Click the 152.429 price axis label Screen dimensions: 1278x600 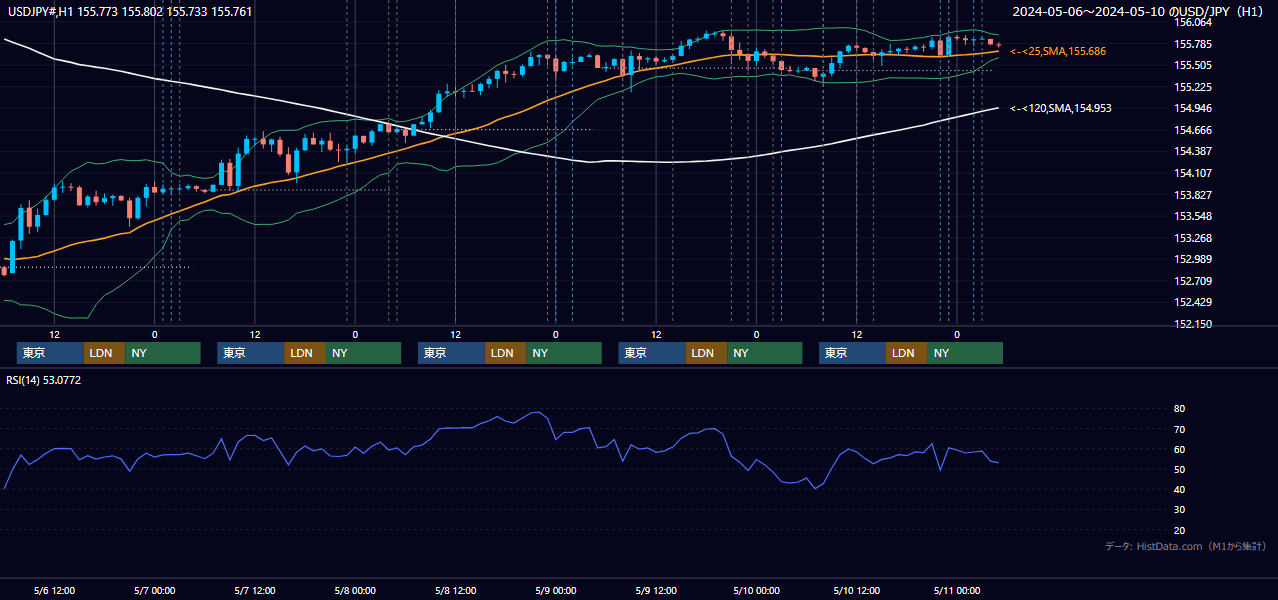pyautogui.click(x=1194, y=302)
